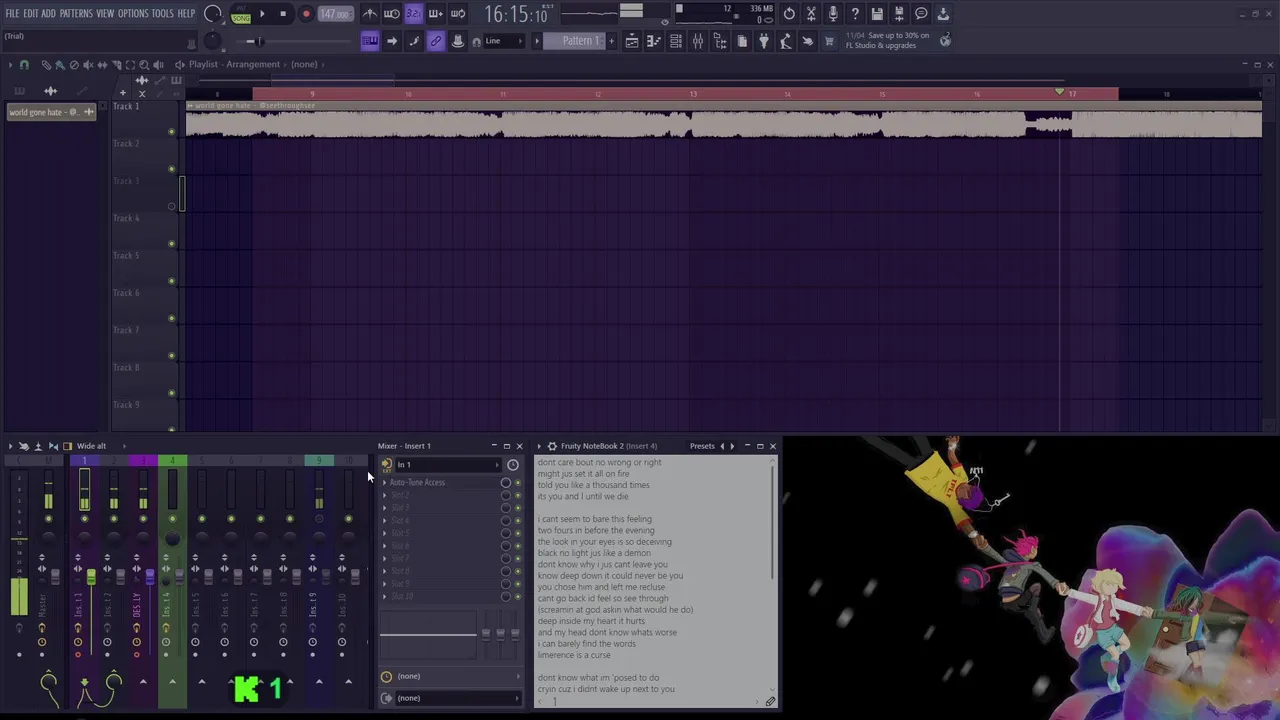Open the 'Wide alt' mixer layout dropdown

tap(91, 446)
